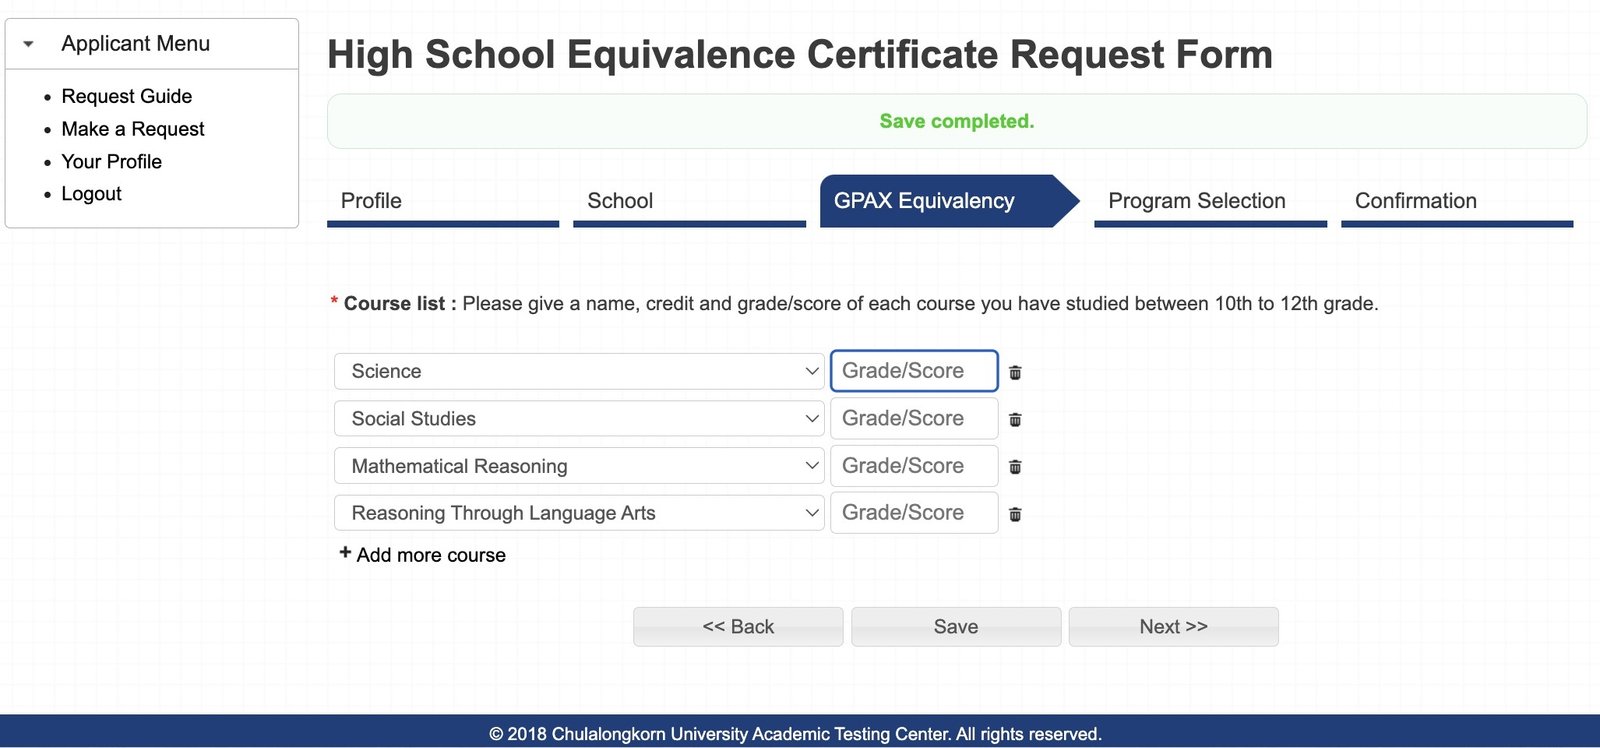Open the Science course dropdown
The width and height of the screenshot is (1600, 748).
point(579,371)
